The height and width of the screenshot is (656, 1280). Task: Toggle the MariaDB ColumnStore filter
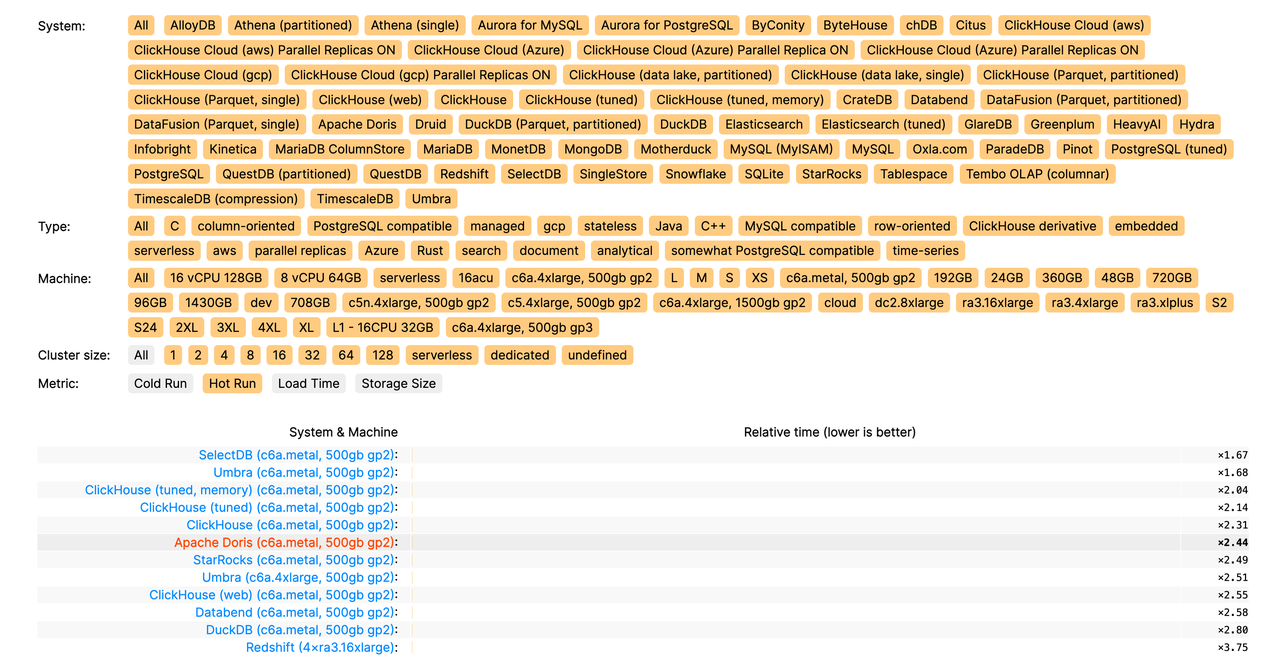coord(340,149)
